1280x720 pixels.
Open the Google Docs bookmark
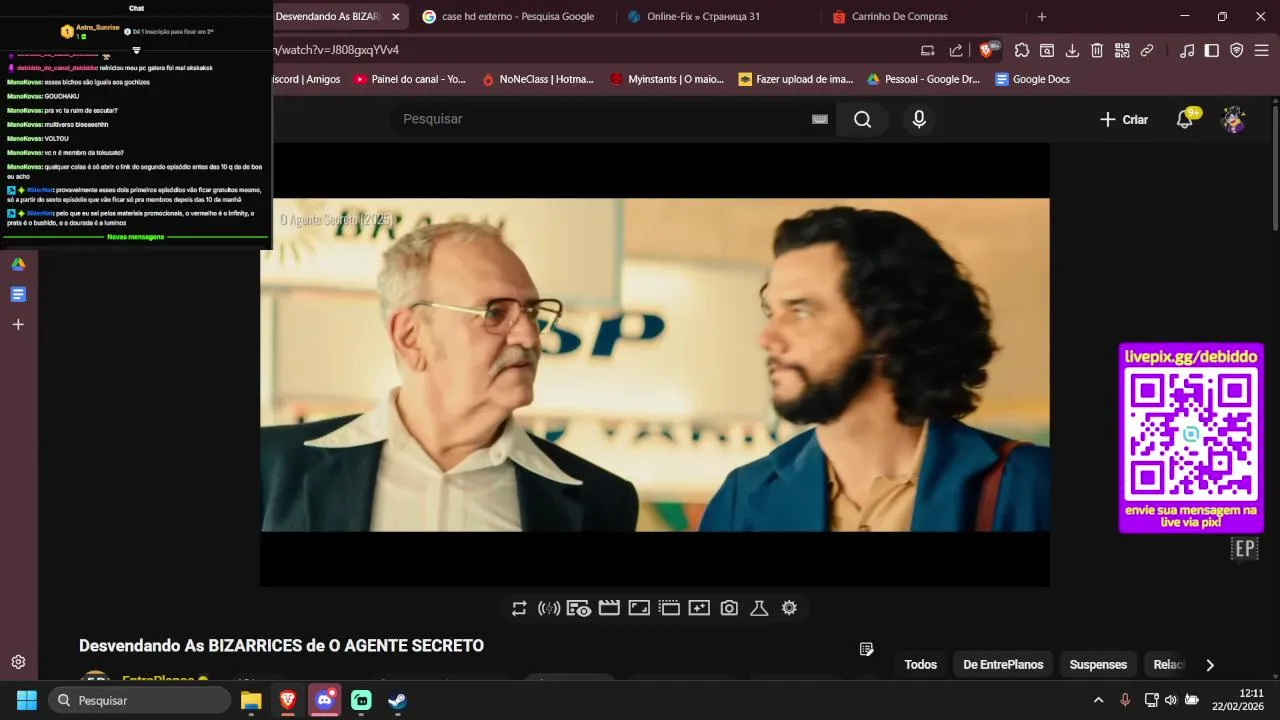point(1032,79)
